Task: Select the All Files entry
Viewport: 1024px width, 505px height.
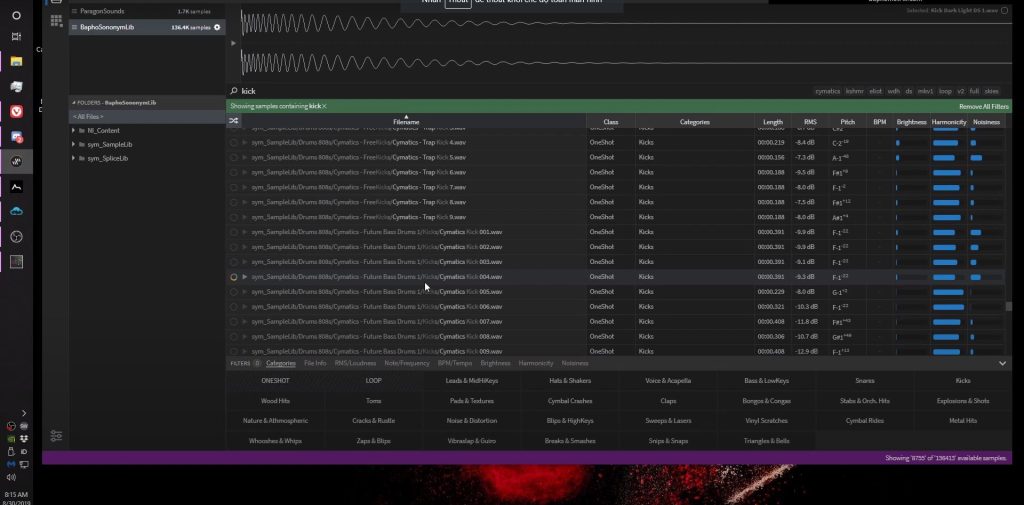Action: [x=148, y=116]
